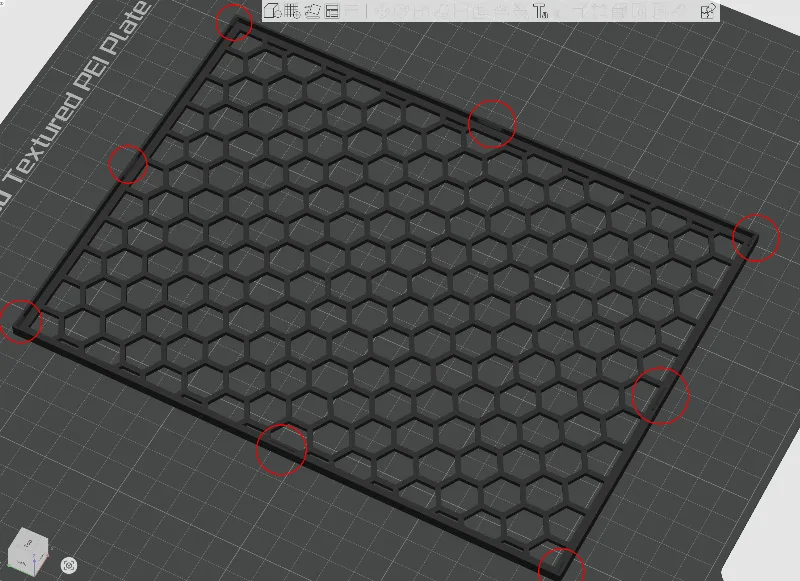Arrange all objects on the plate

click(x=332, y=11)
